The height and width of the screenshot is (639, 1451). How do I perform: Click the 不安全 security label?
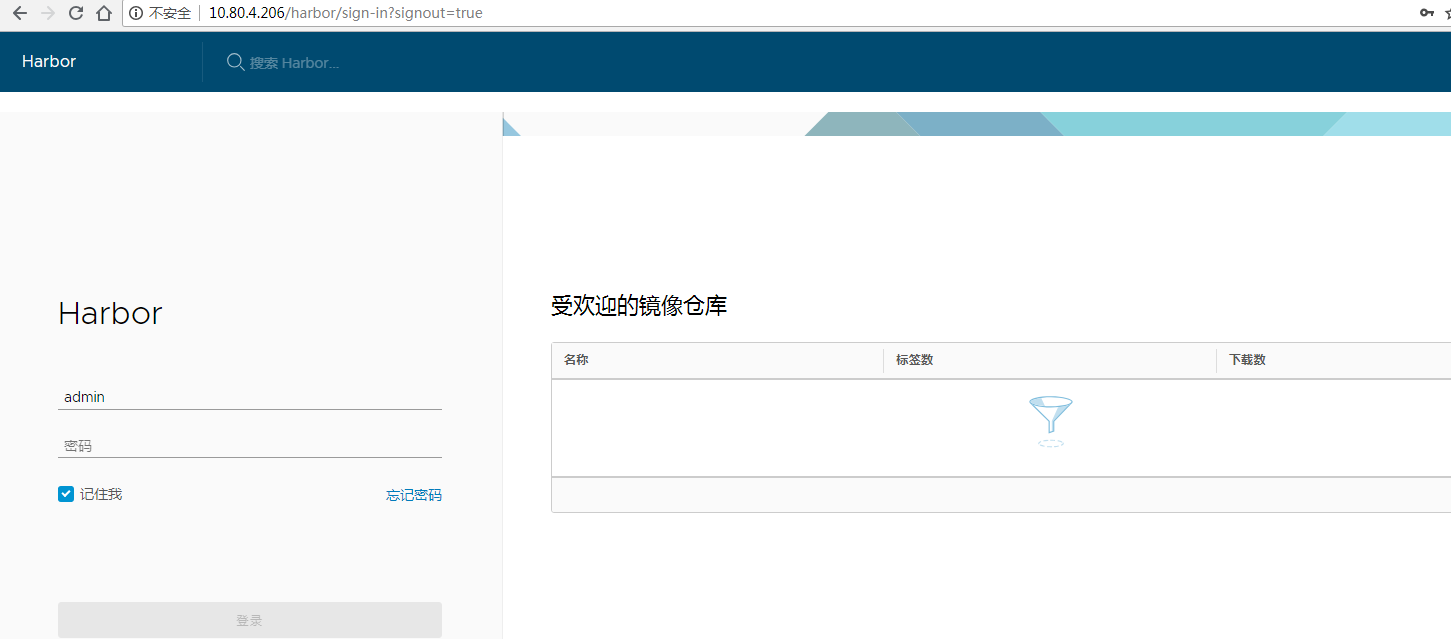(x=170, y=14)
